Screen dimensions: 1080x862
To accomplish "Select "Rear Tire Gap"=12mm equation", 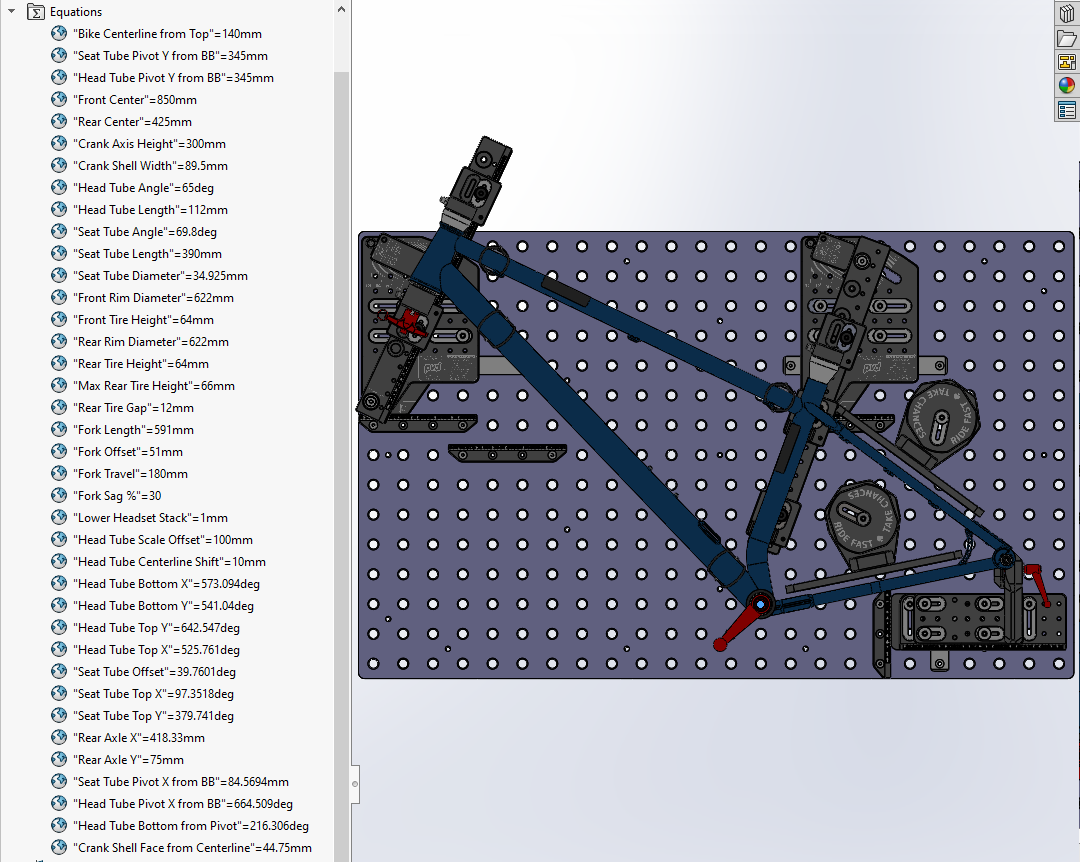I will click(135, 408).
